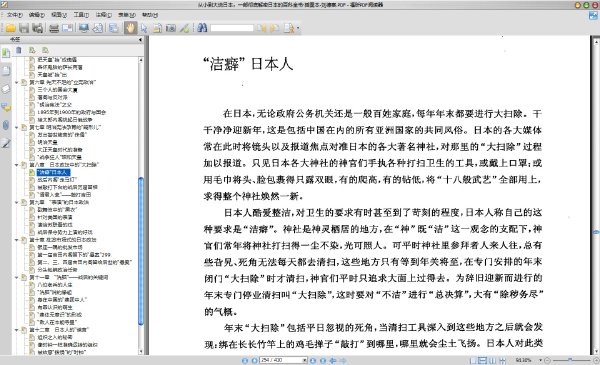Toggle single page layout in status bar

[x=473, y=360]
